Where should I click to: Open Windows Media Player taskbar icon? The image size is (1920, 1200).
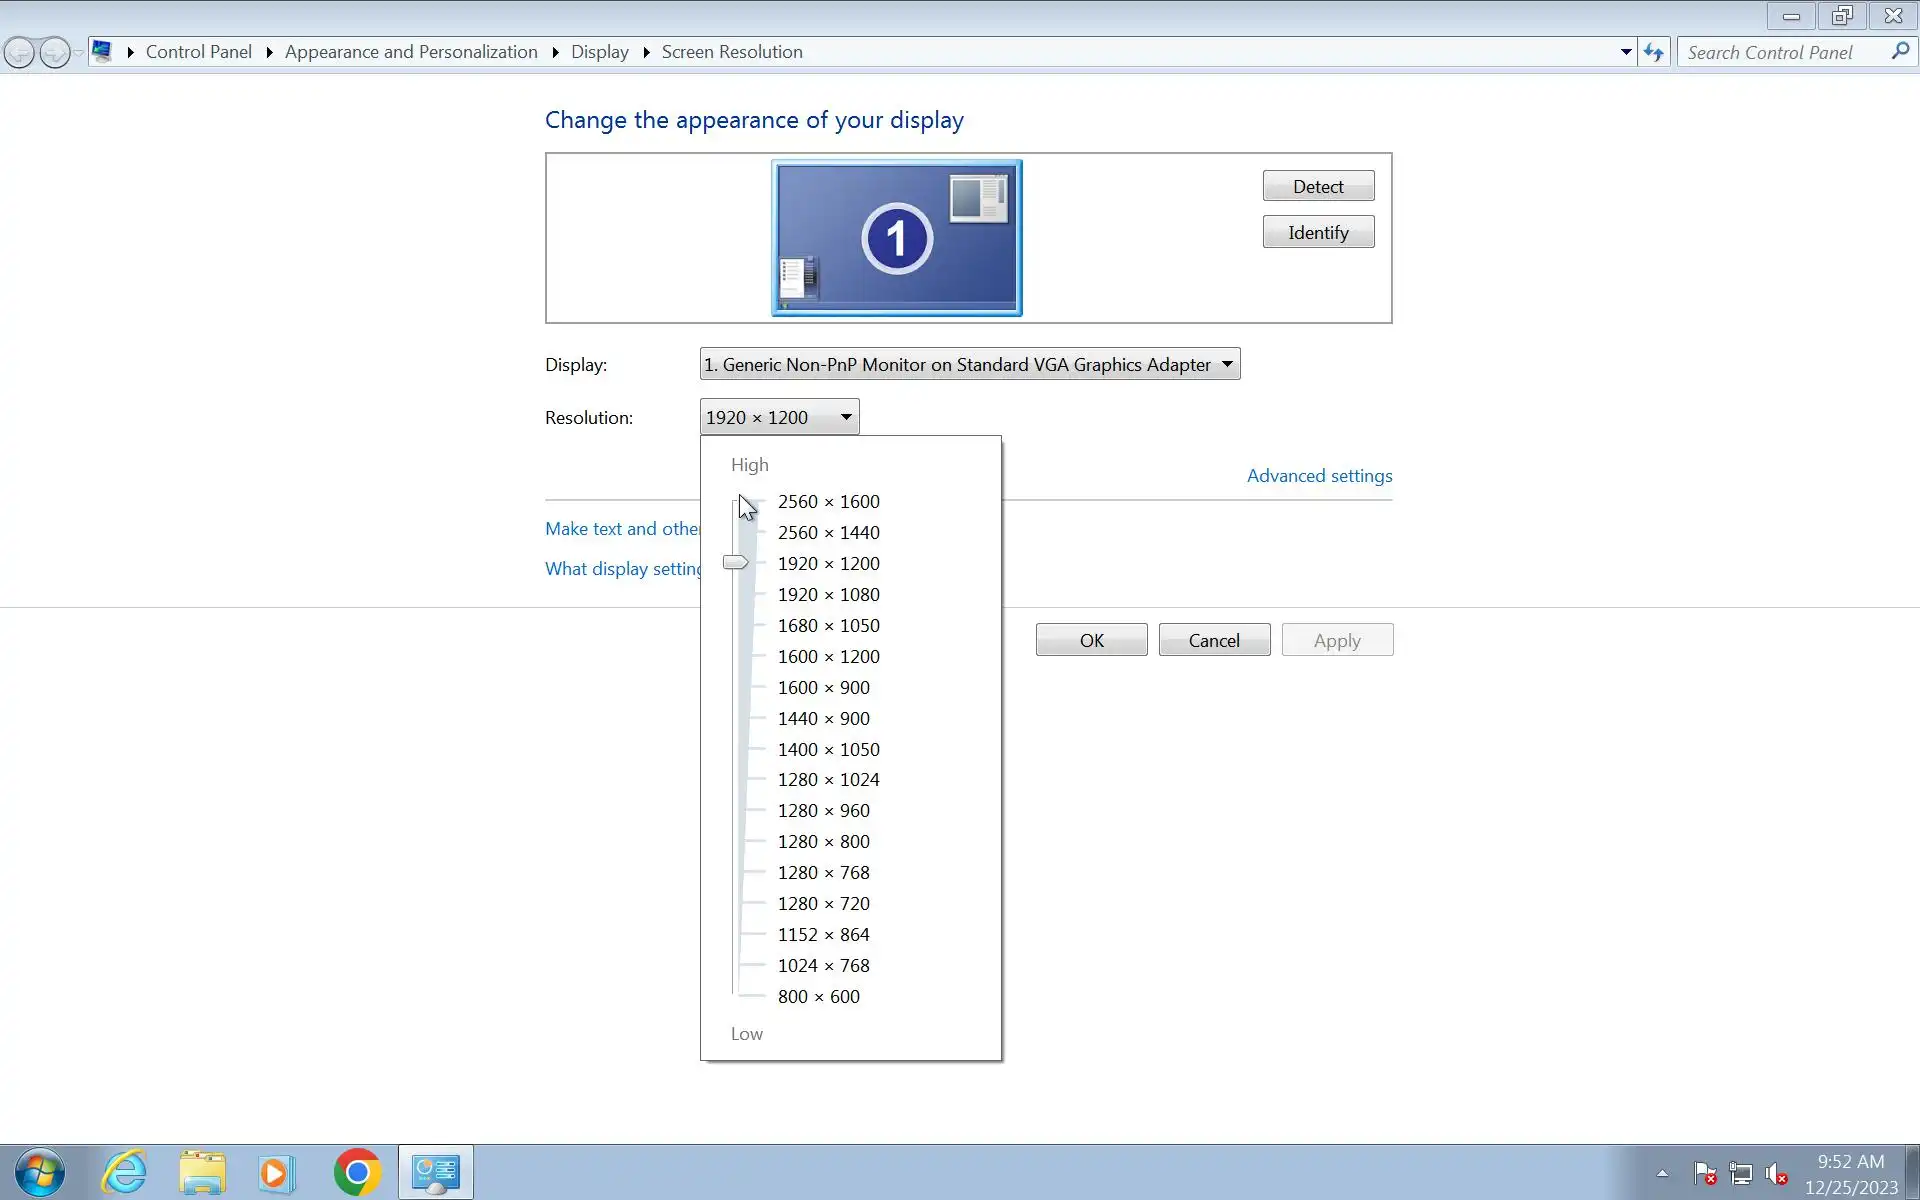[275, 1171]
